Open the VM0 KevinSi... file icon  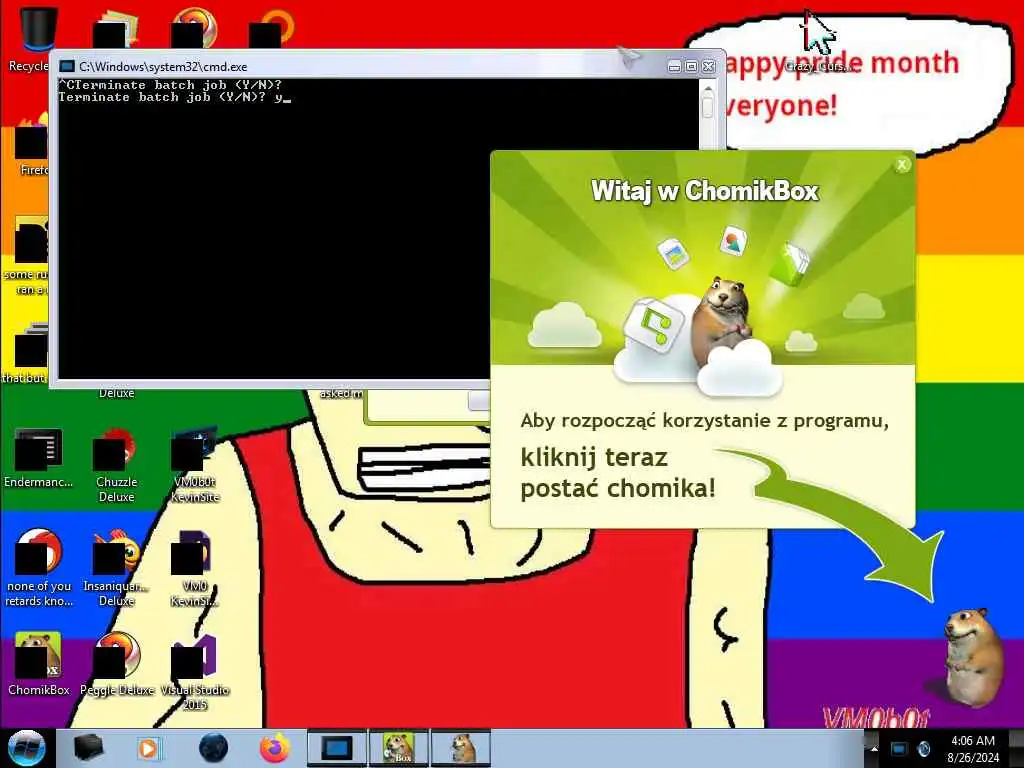pos(195,567)
